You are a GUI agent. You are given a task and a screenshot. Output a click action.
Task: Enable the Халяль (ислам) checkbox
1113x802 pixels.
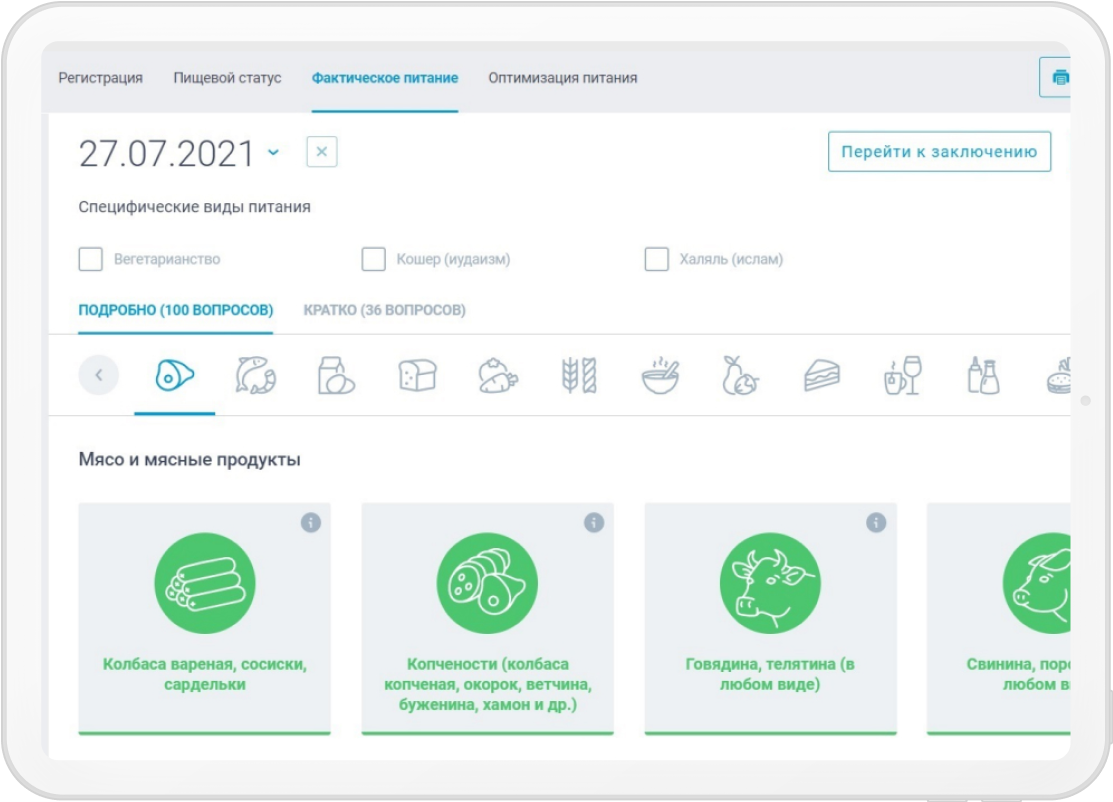657,259
